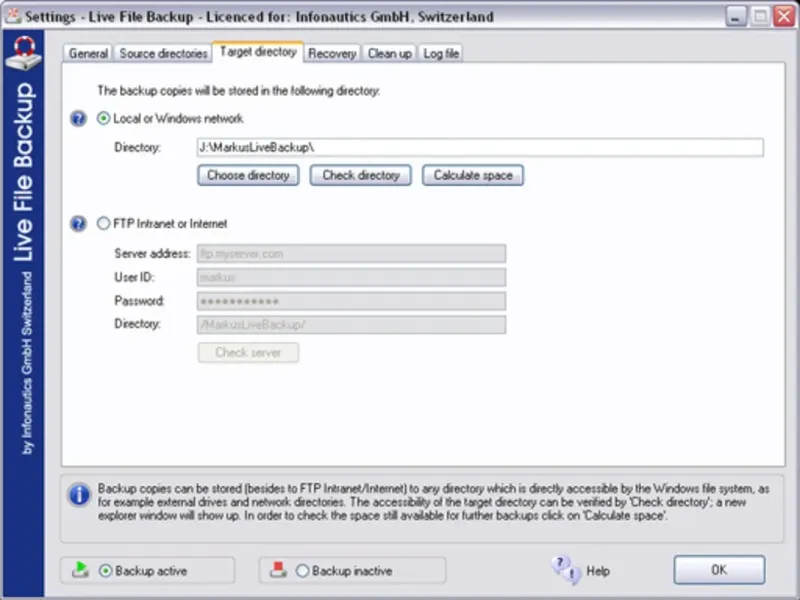This screenshot has height=600, width=800.
Task: Select the Local or Windows network option
Action: click(x=104, y=119)
